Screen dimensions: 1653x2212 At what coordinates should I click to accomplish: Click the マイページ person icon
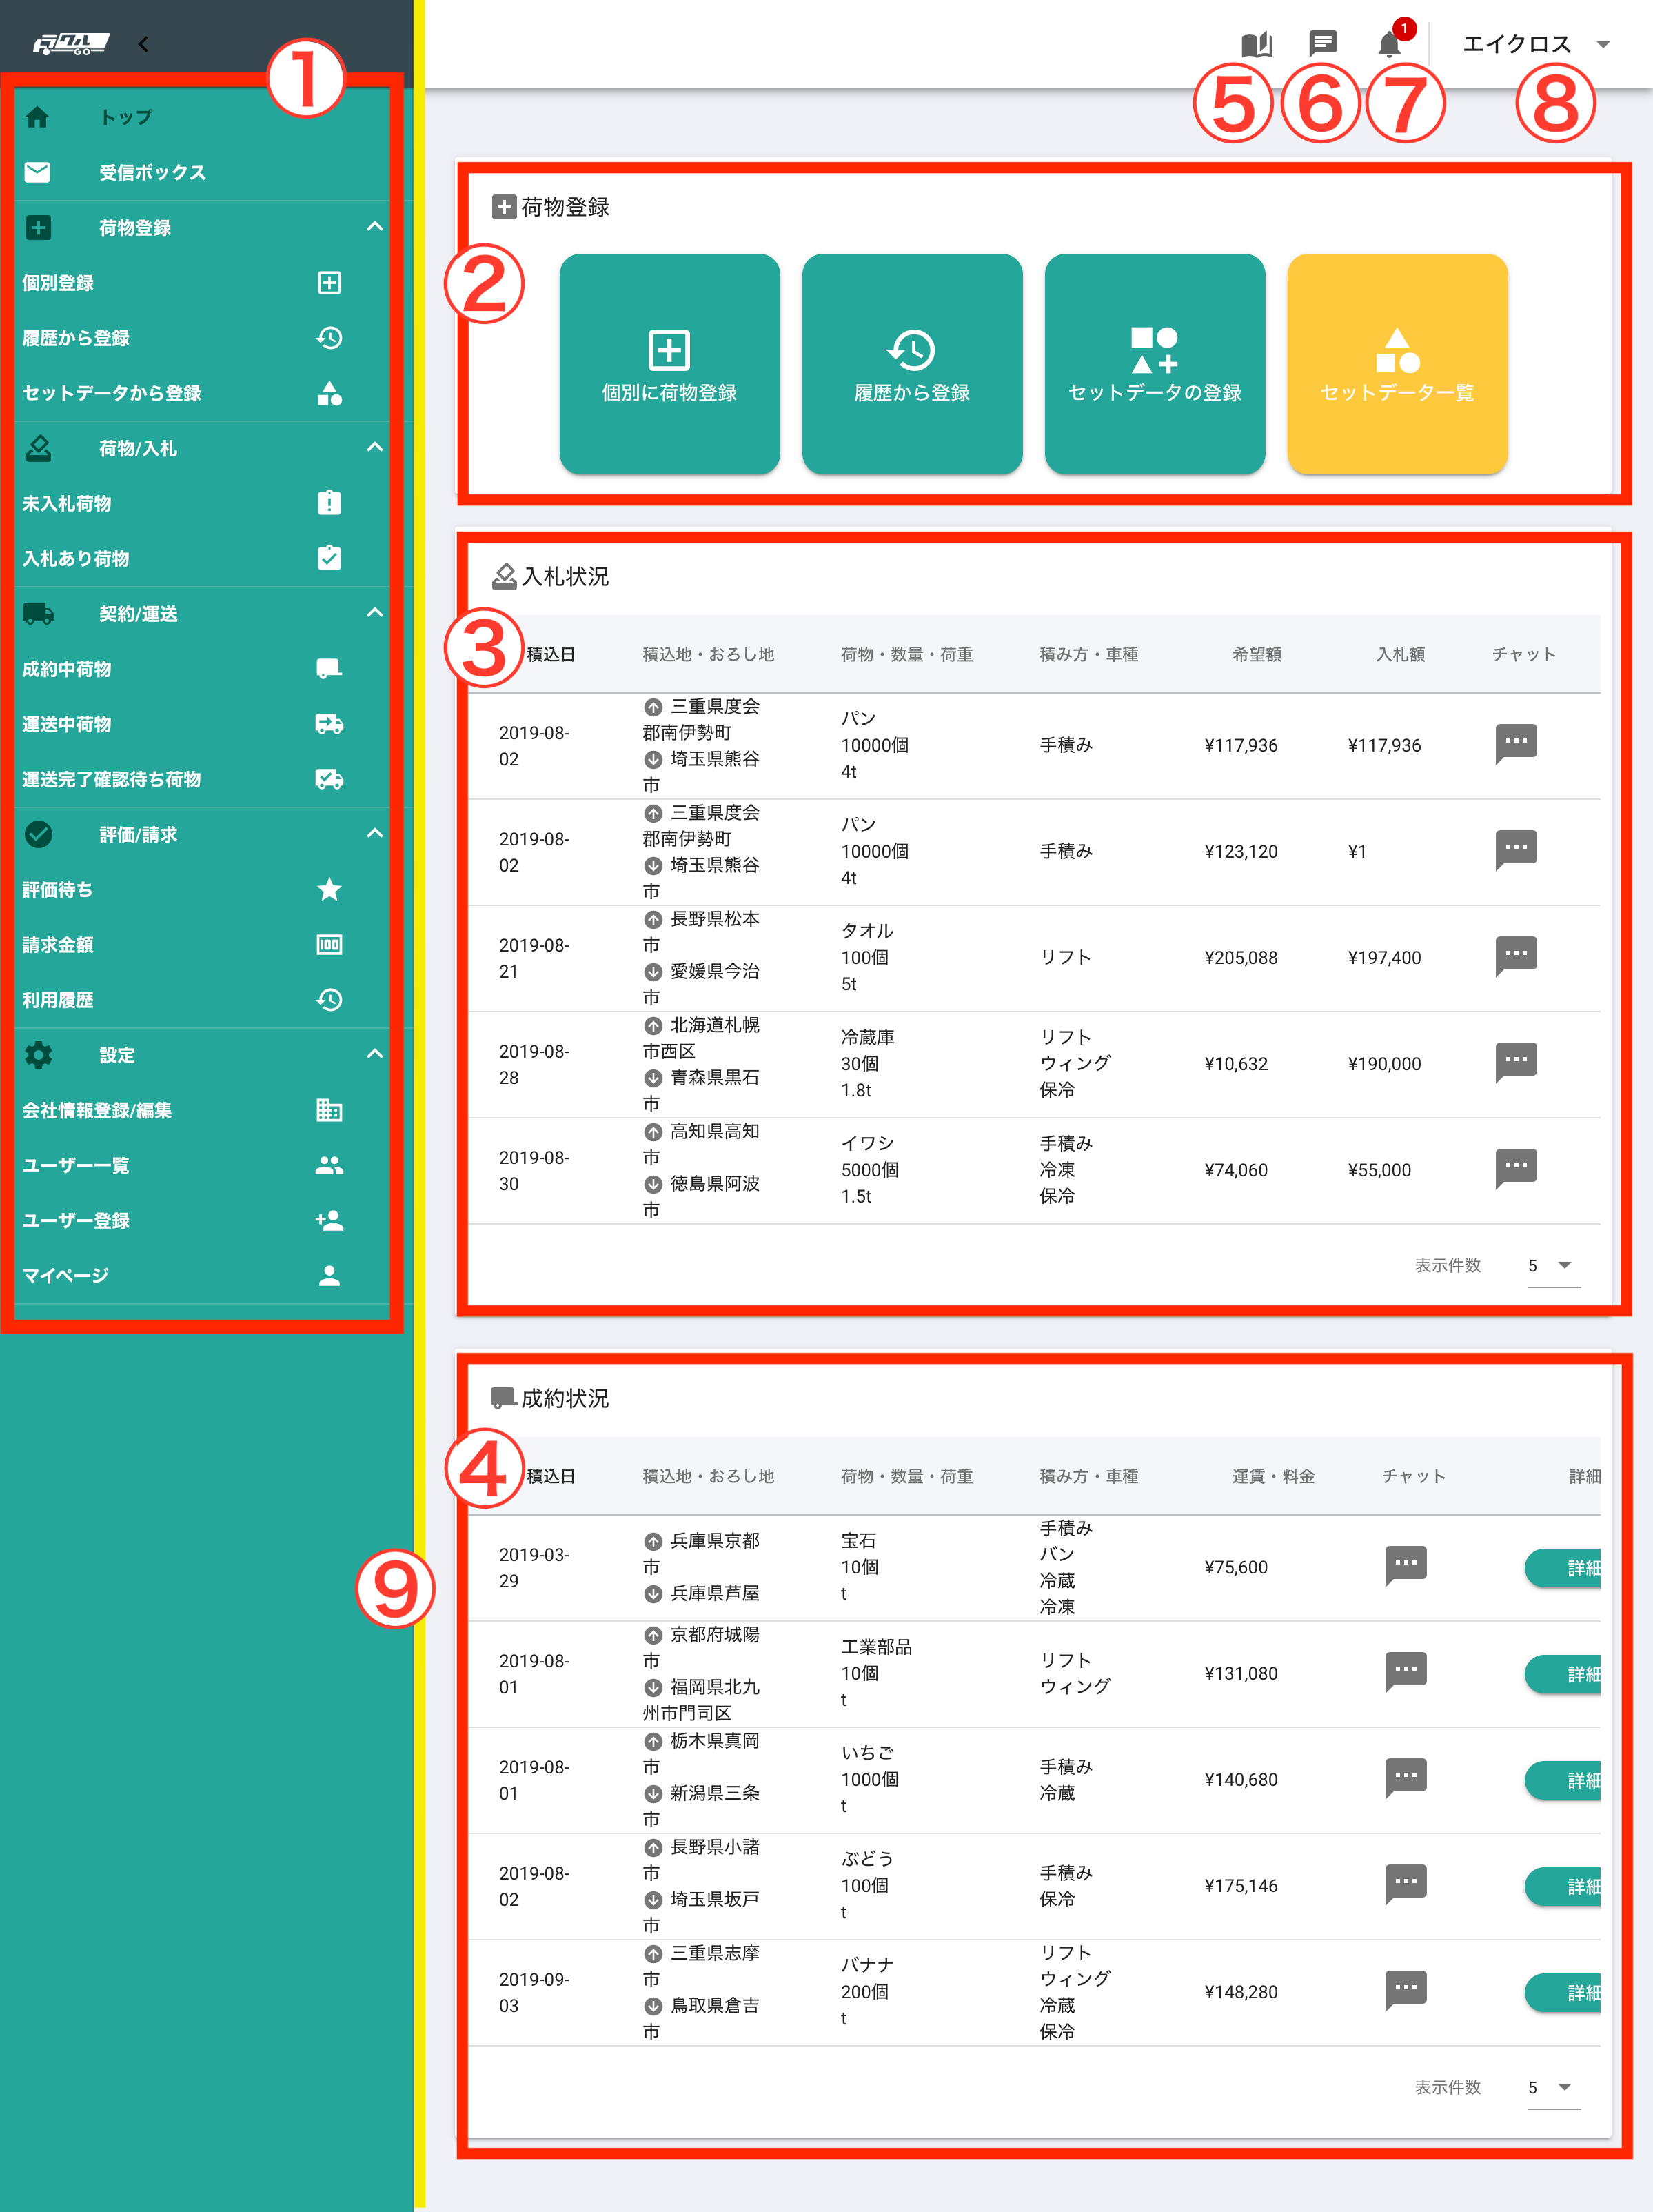click(x=329, y=1275)
